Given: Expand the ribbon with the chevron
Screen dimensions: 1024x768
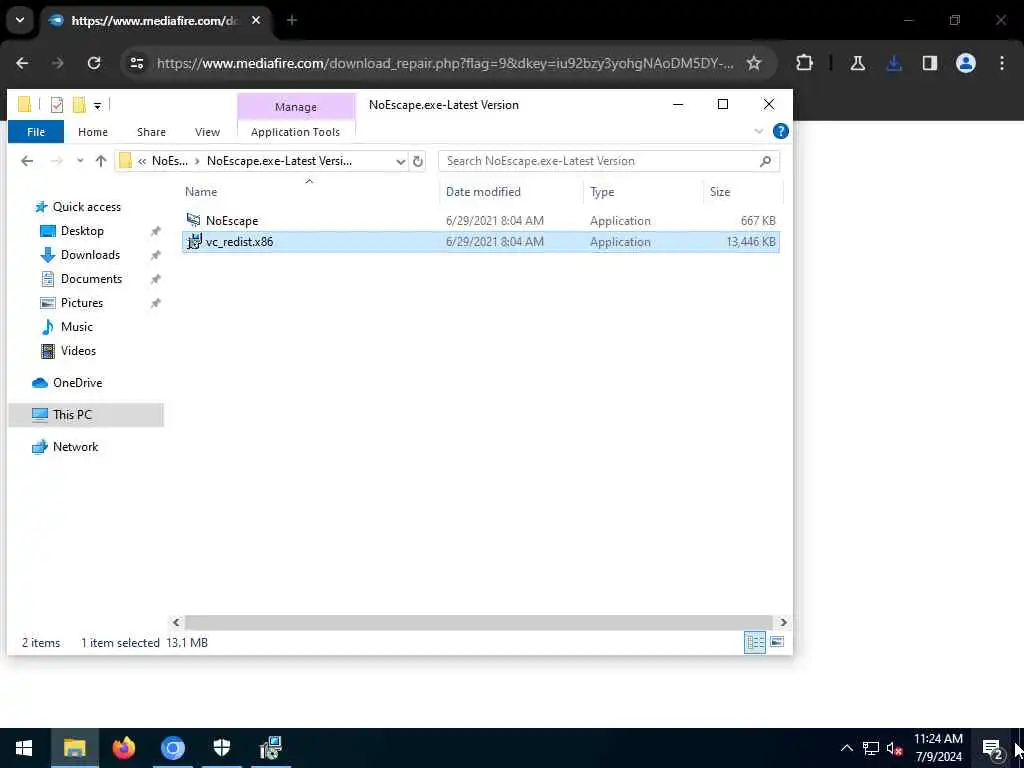Looking at the screenshot, I should [759, 131].
